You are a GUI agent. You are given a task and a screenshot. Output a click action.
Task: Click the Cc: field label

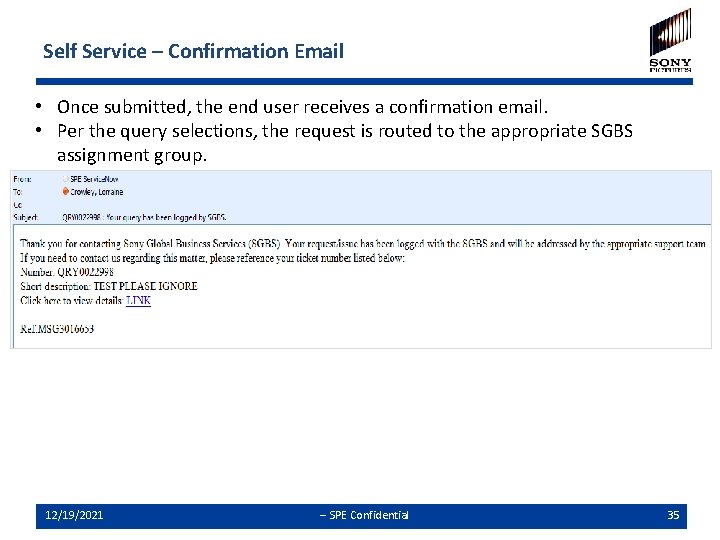pos(17,205)
